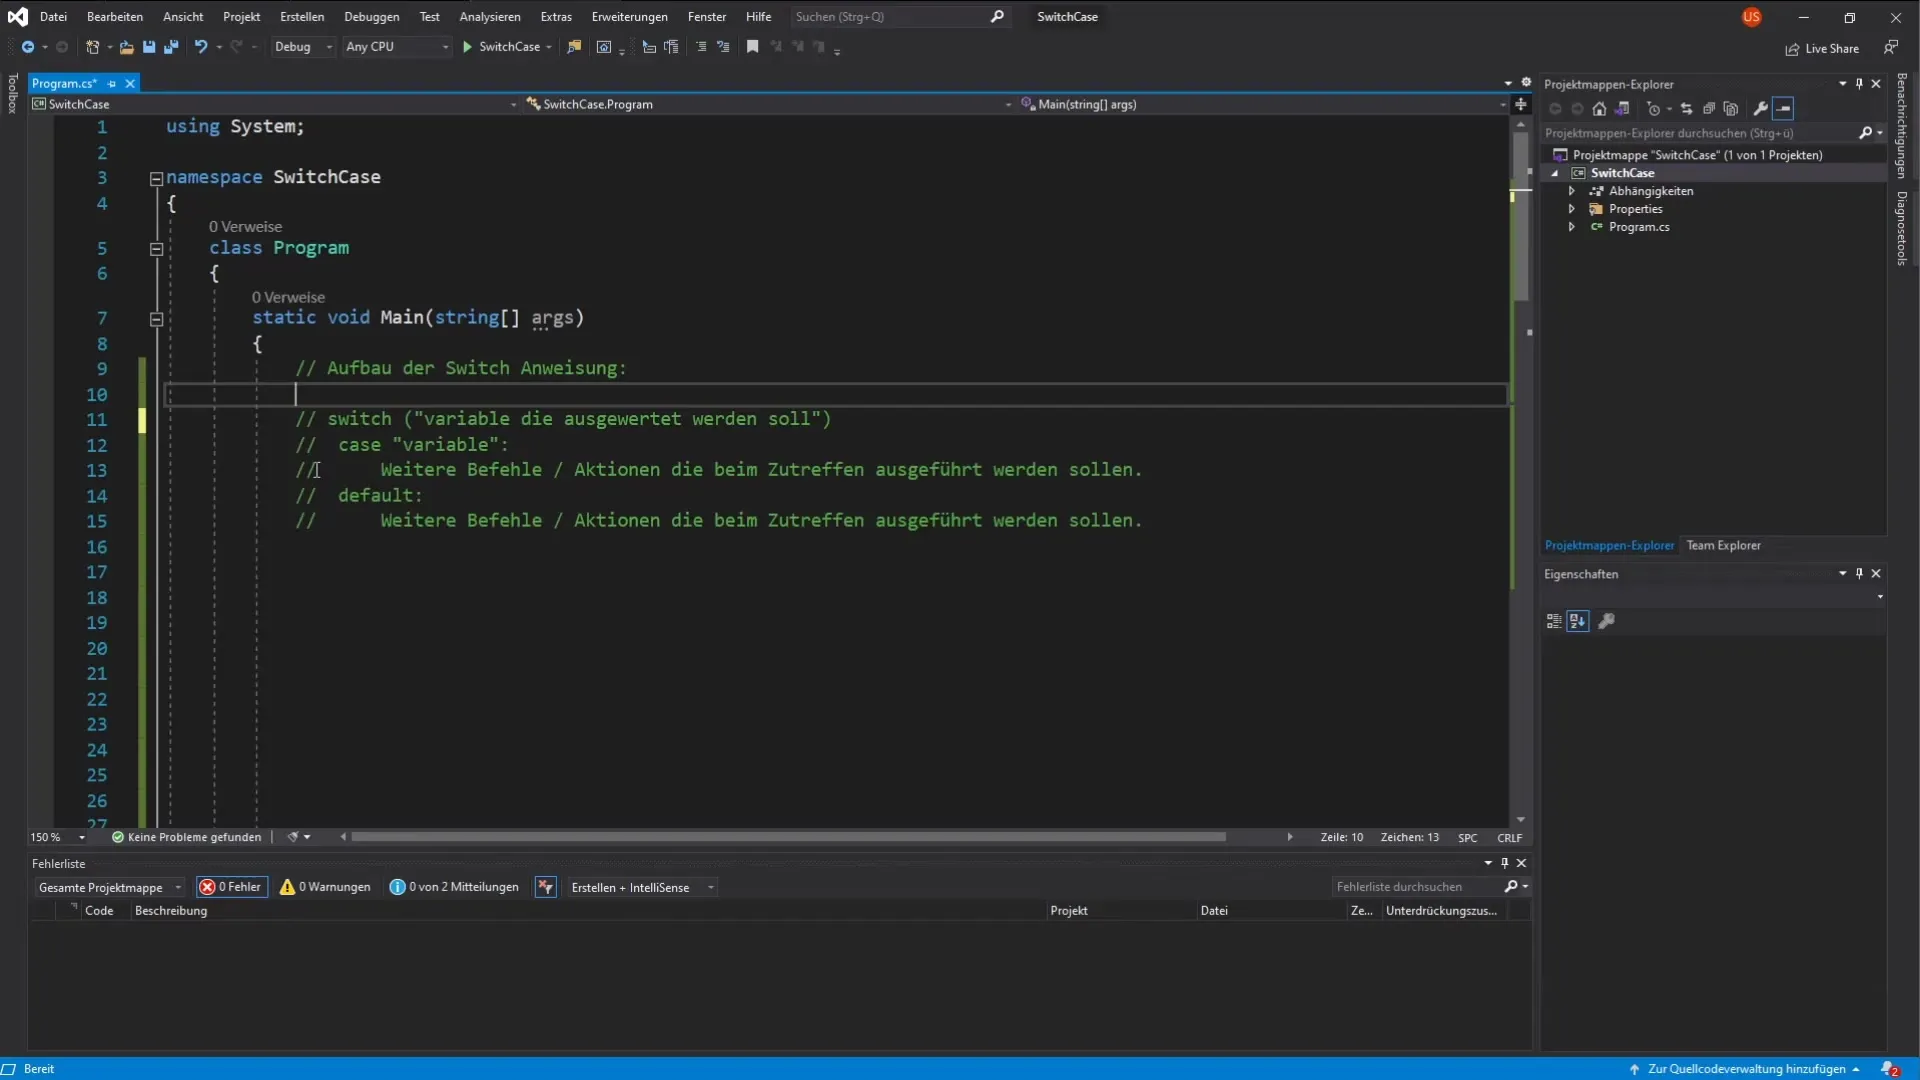Click the Live Share button
The width and height of the screenshot is (1920, 1080).
[1822, 49]
